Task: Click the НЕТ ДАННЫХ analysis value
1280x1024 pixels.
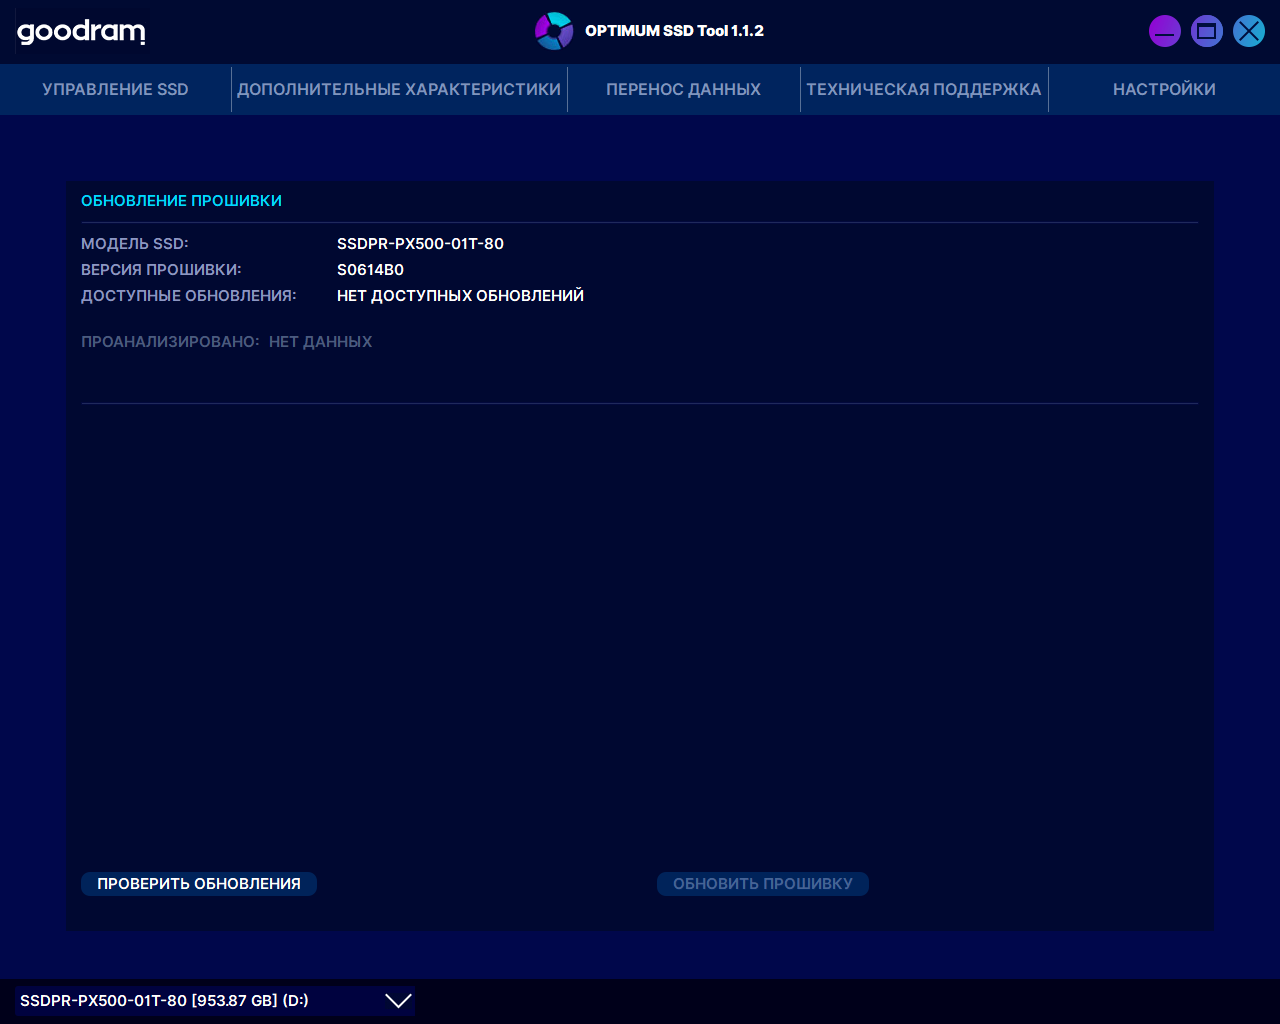Action: click(320, 342)
